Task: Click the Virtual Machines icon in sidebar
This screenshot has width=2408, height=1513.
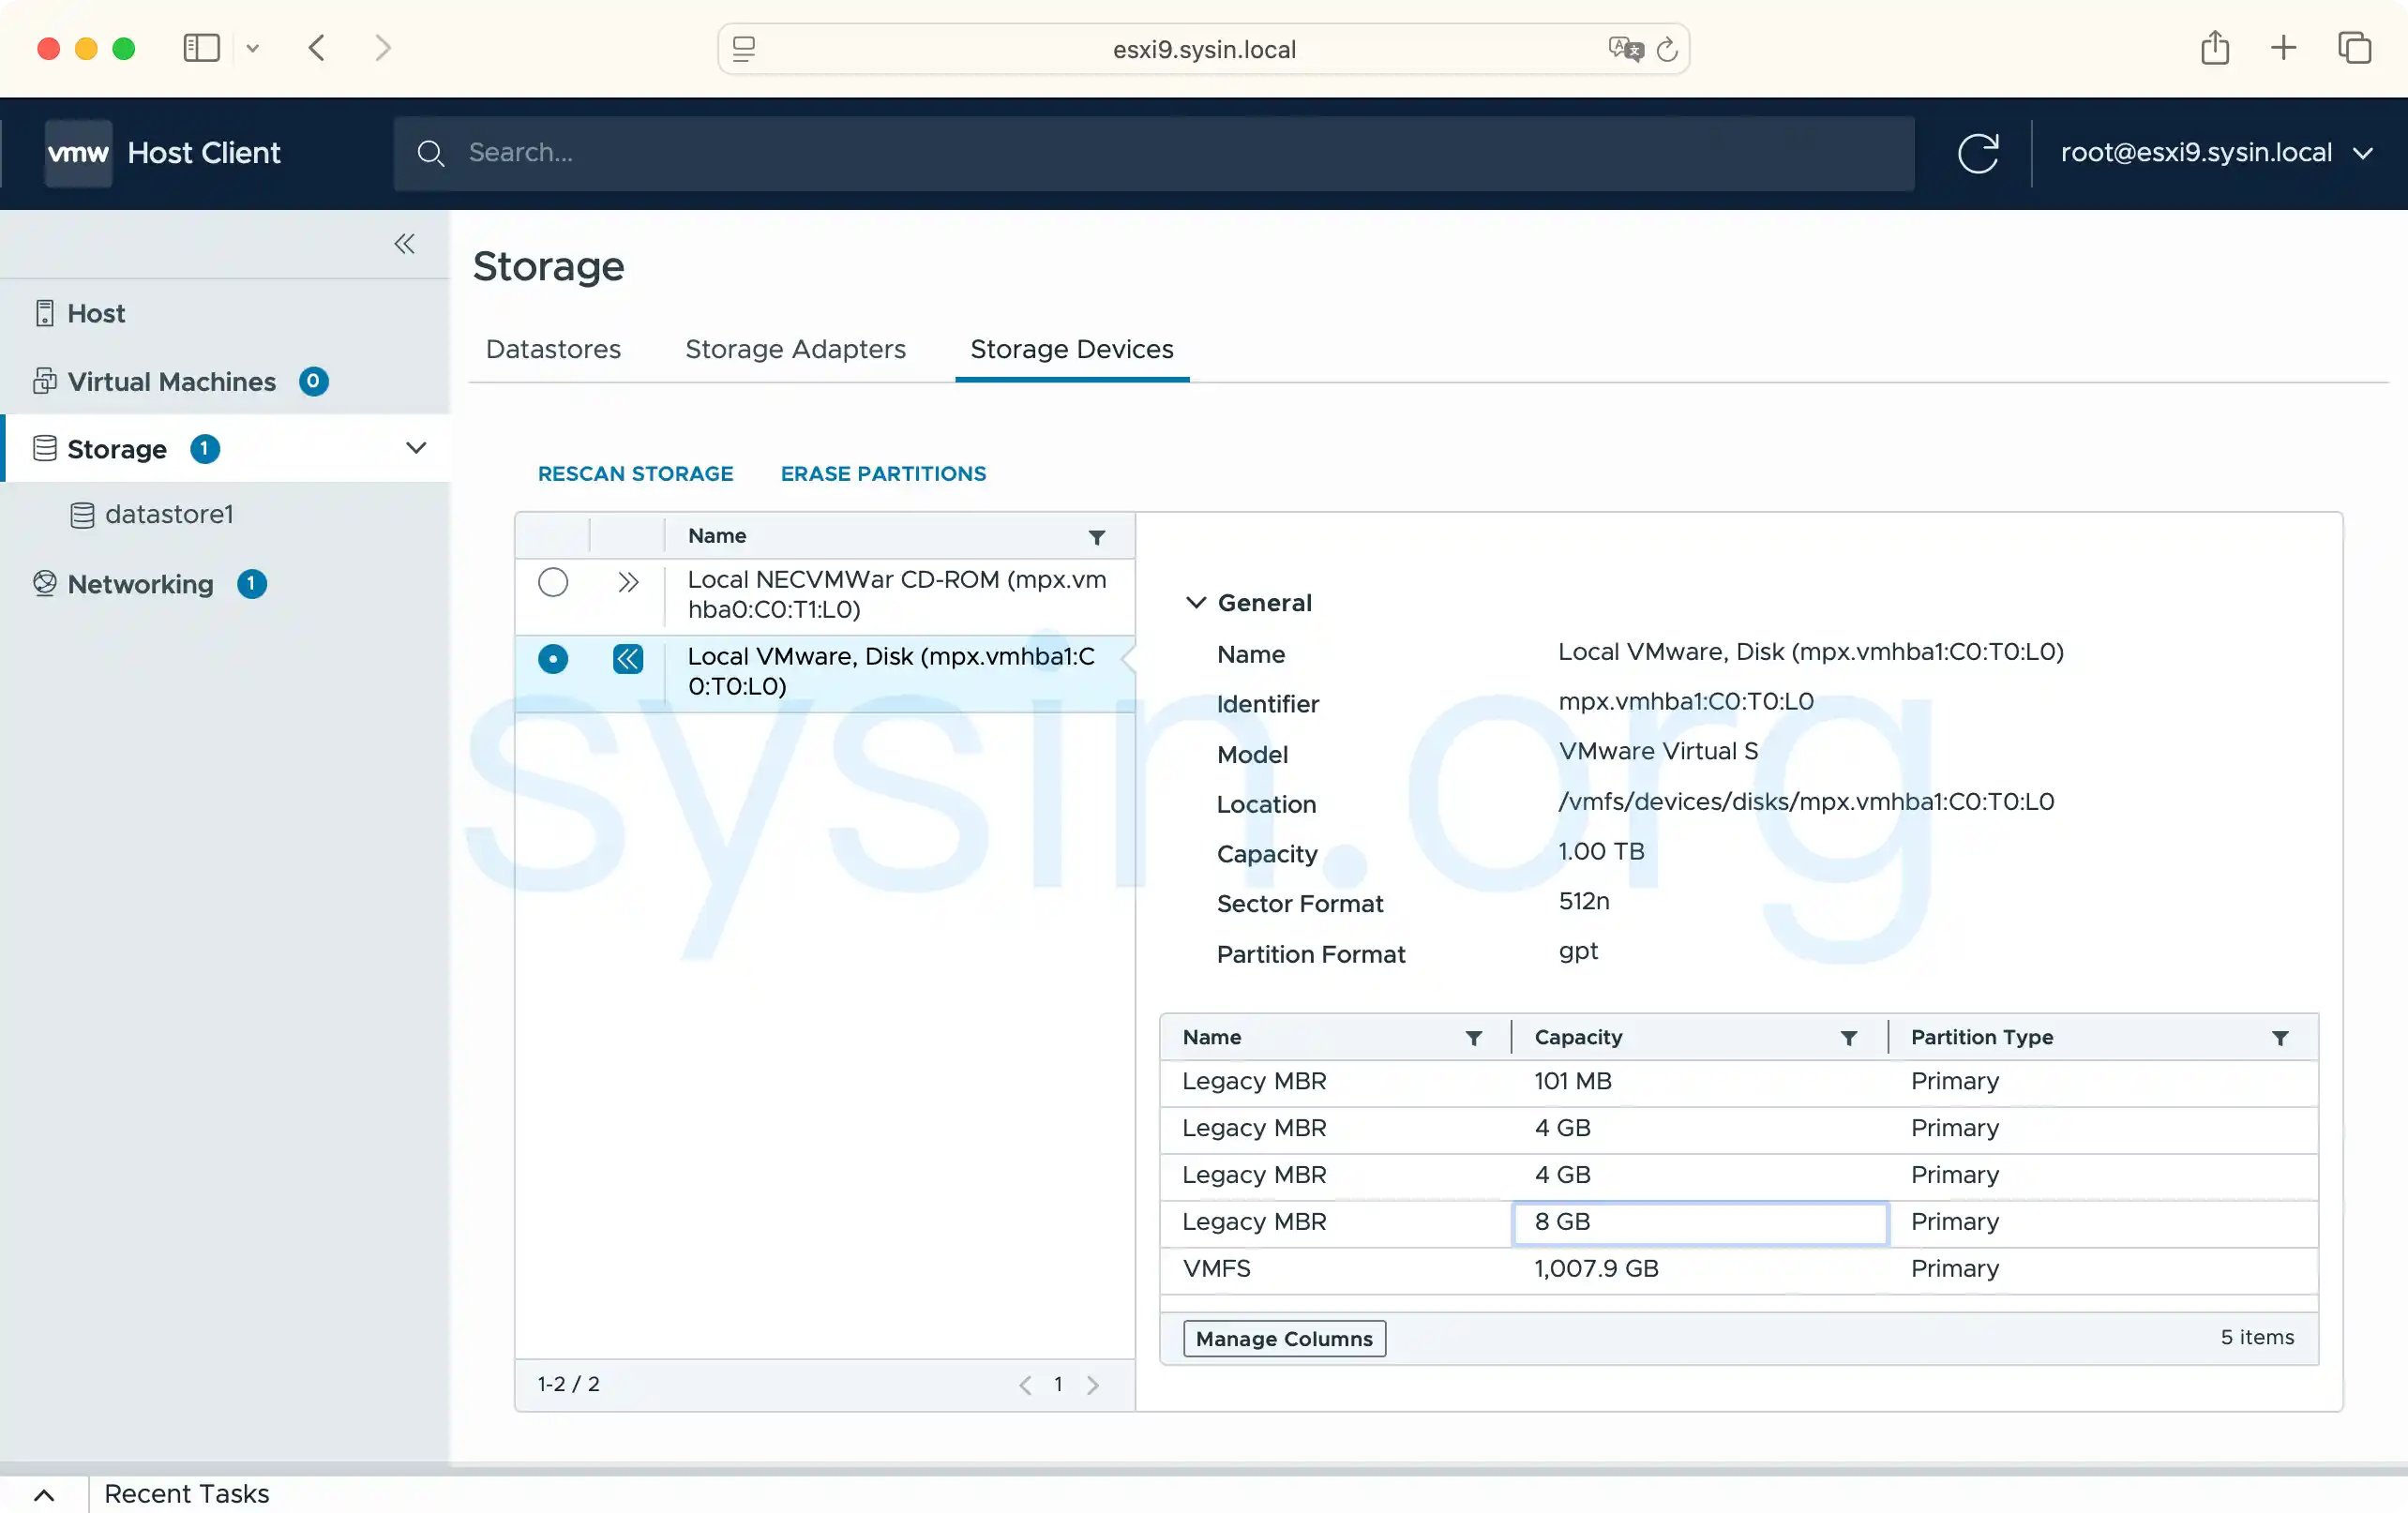Action: 45,381
